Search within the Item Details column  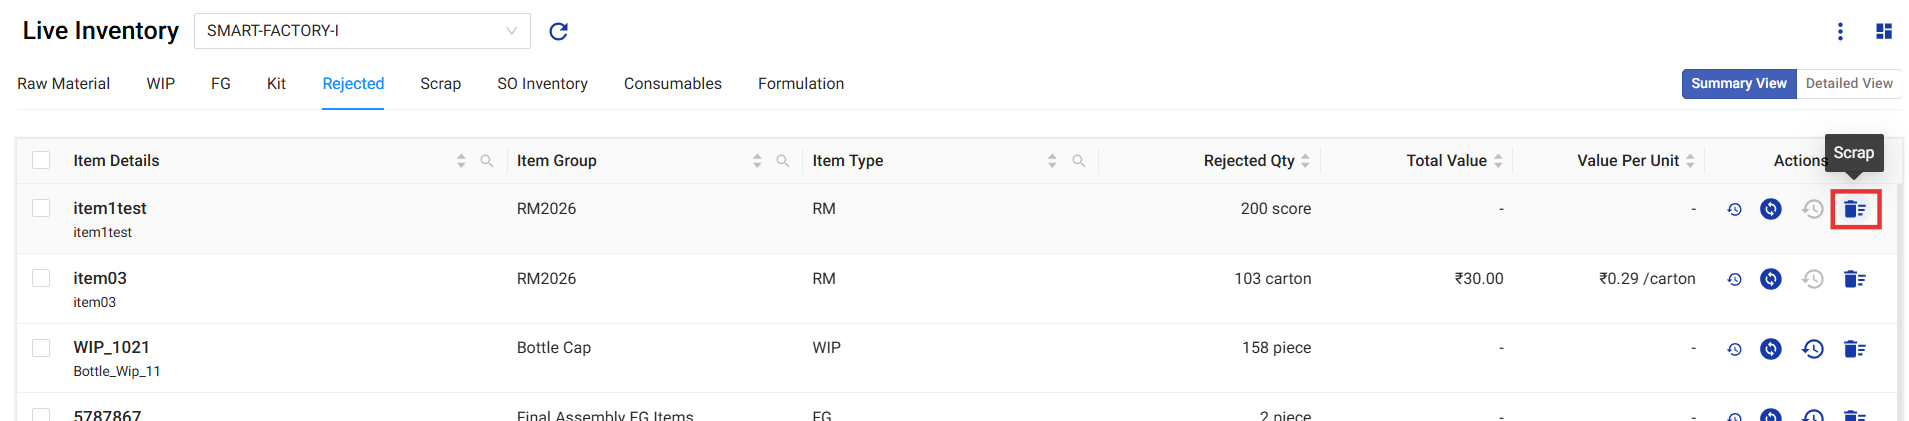486,161
